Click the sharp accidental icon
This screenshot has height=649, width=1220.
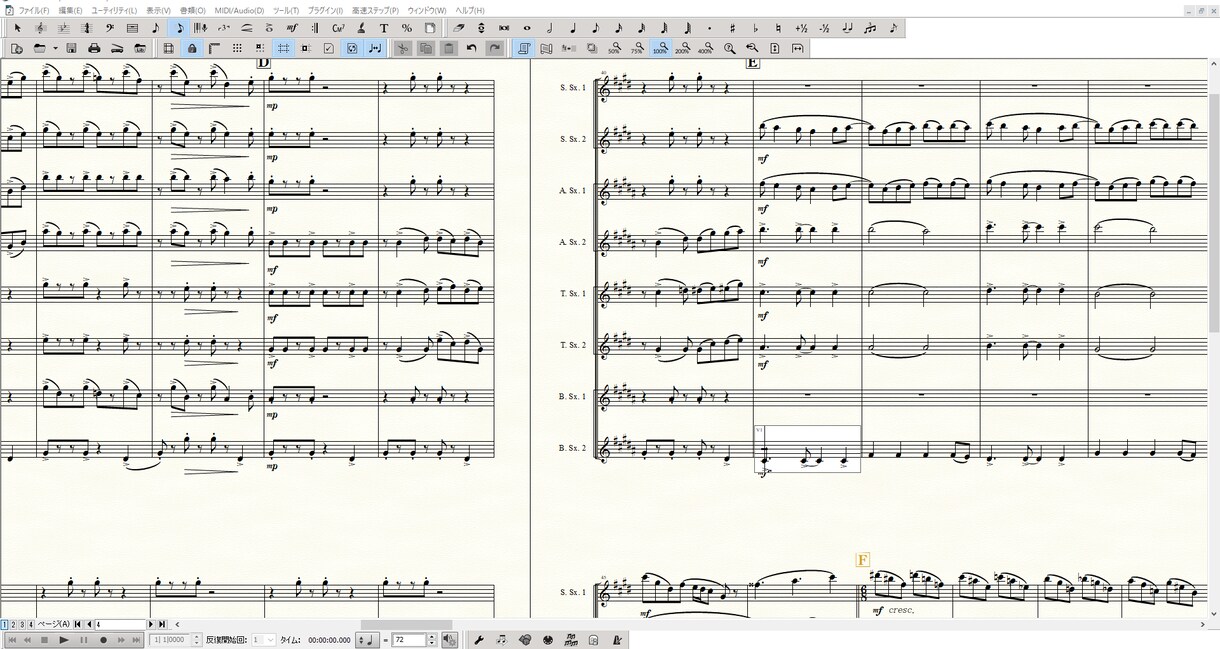732,28
